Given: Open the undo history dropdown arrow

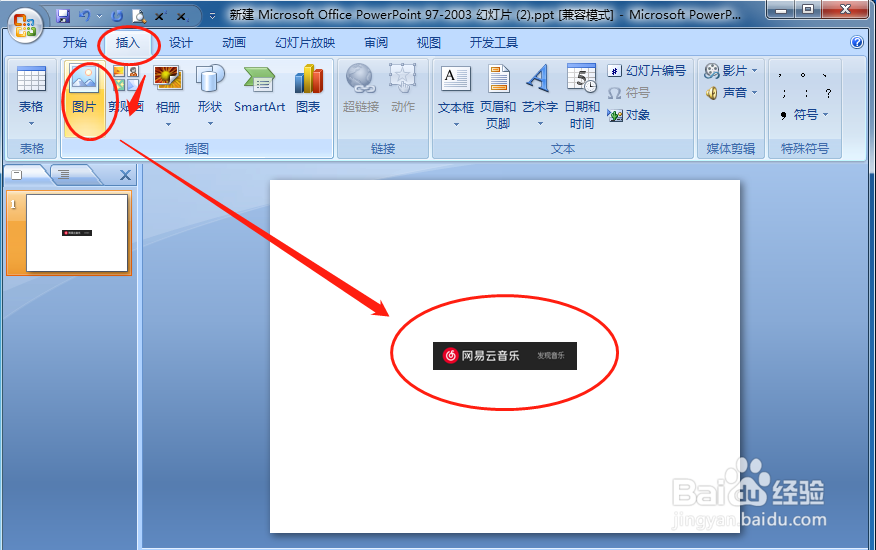Looking at the screenshot, I should click(x=100, y=16).
